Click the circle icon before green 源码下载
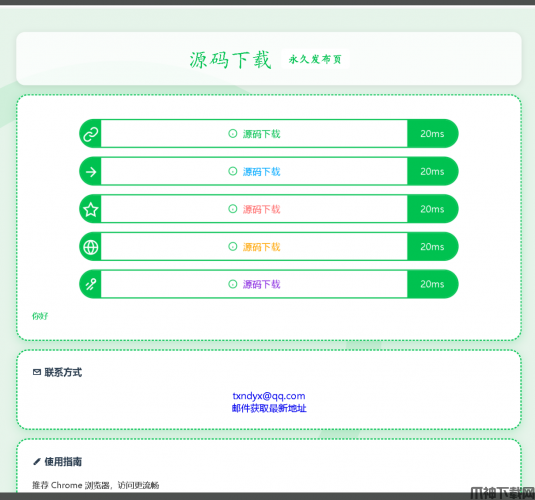This screenshot has width=535, height=500. click(x=233, y=133)
